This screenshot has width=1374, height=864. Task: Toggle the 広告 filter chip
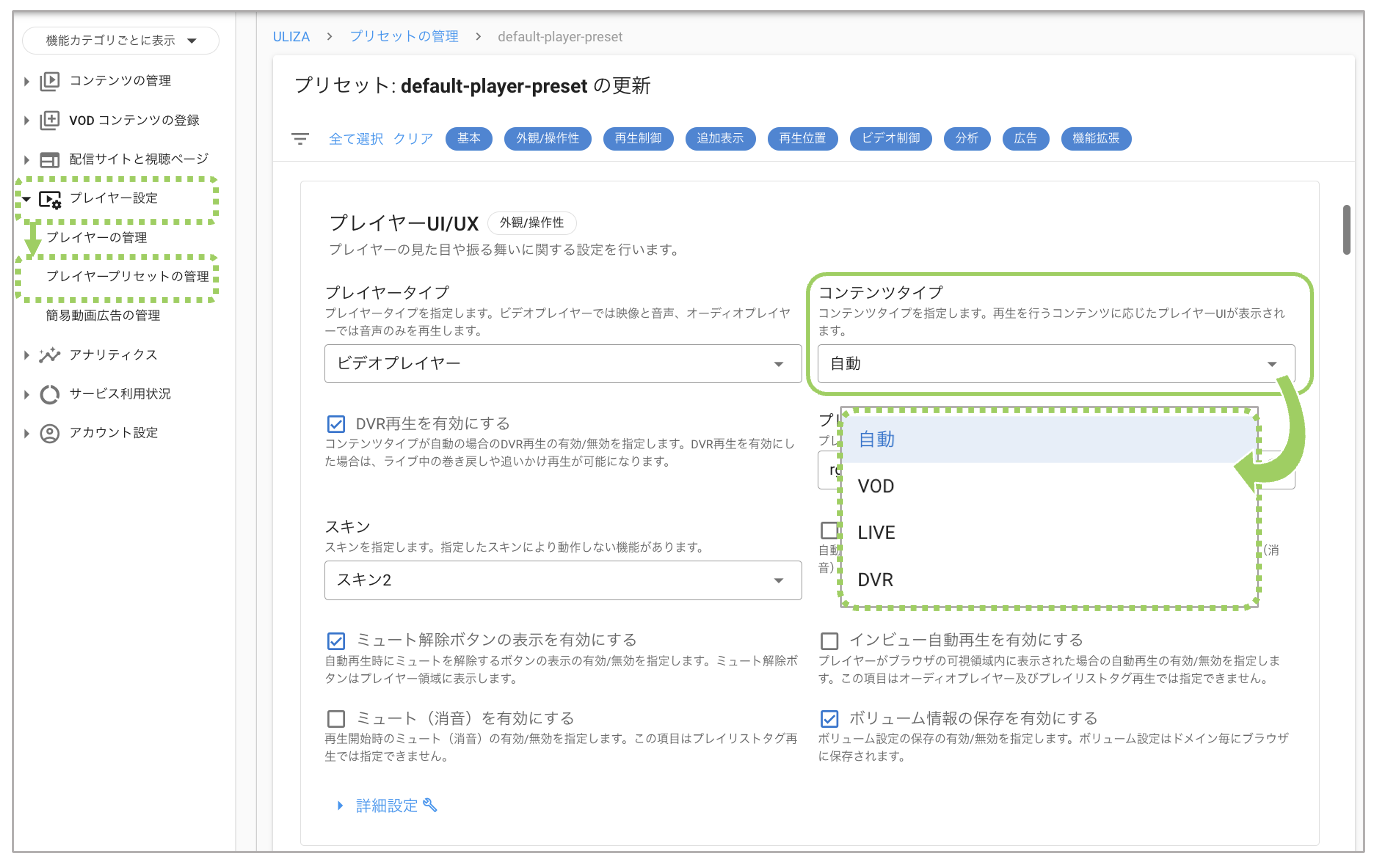click(1026, 139)
